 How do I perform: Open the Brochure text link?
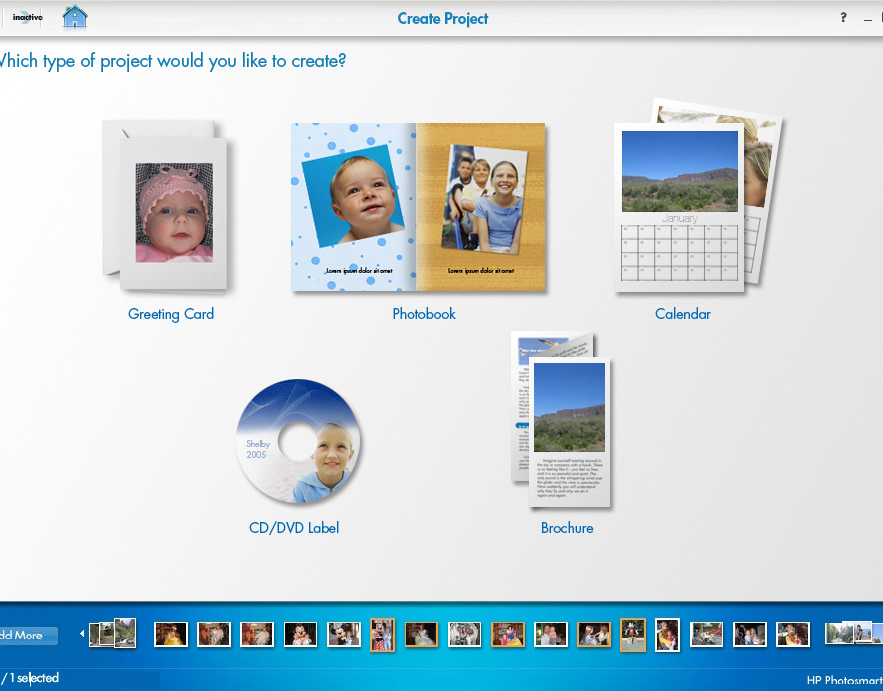click(x=567, y=528)
